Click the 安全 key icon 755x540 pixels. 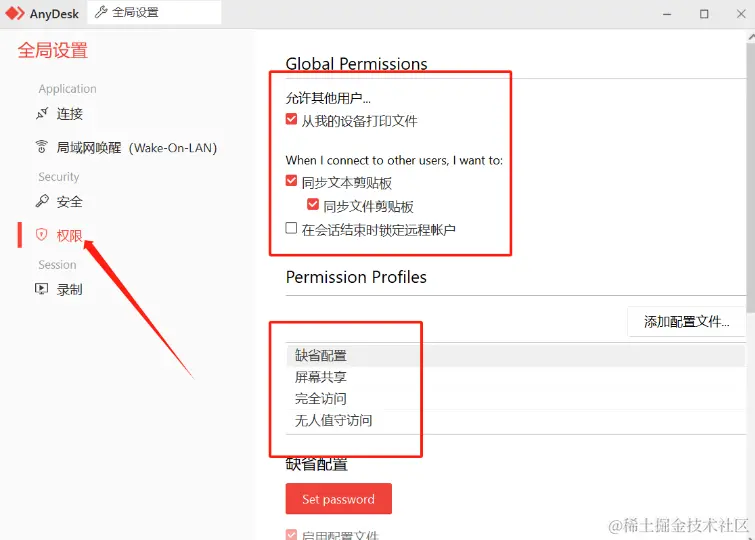tap(42, 201)
